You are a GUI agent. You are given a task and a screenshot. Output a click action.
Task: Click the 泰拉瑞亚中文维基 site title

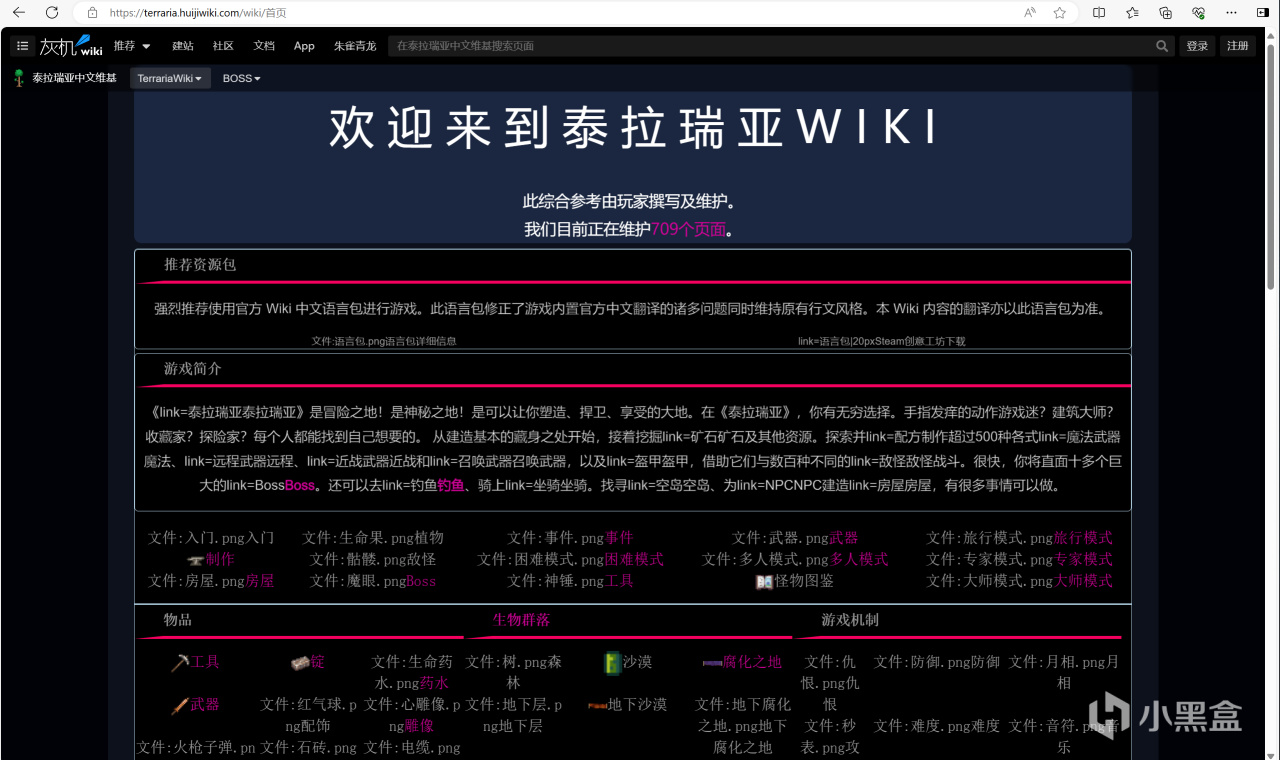(74, 78)
